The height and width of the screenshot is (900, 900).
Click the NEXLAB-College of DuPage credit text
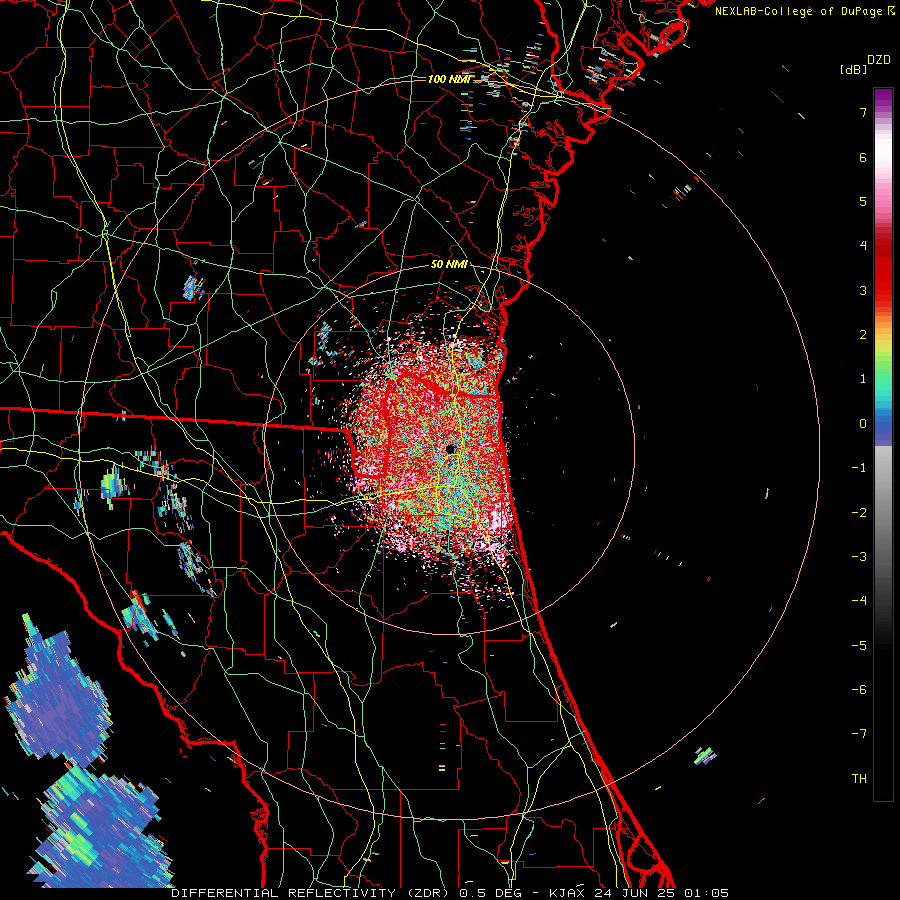(x=799, y=11)
